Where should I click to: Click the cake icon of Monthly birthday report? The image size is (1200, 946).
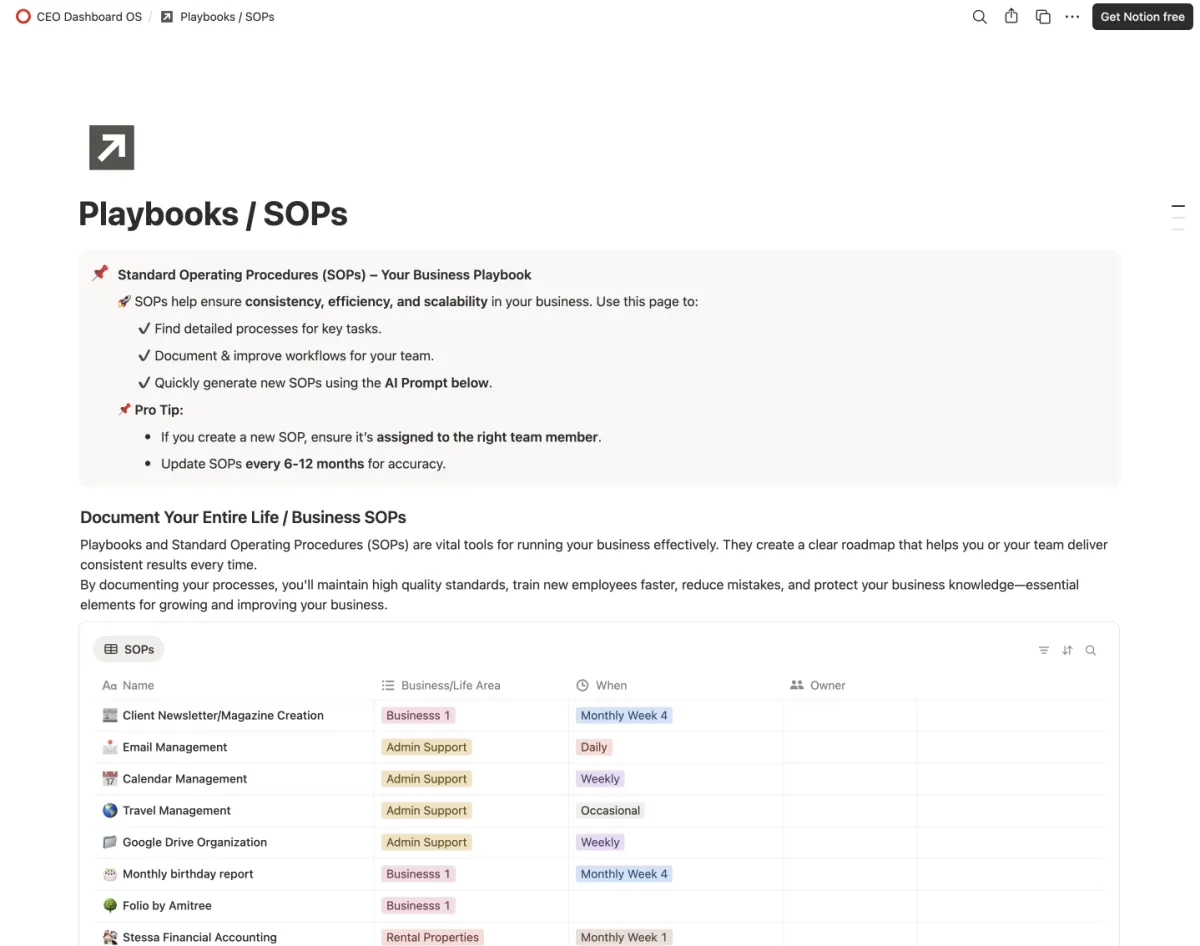(x=110, y=874)
